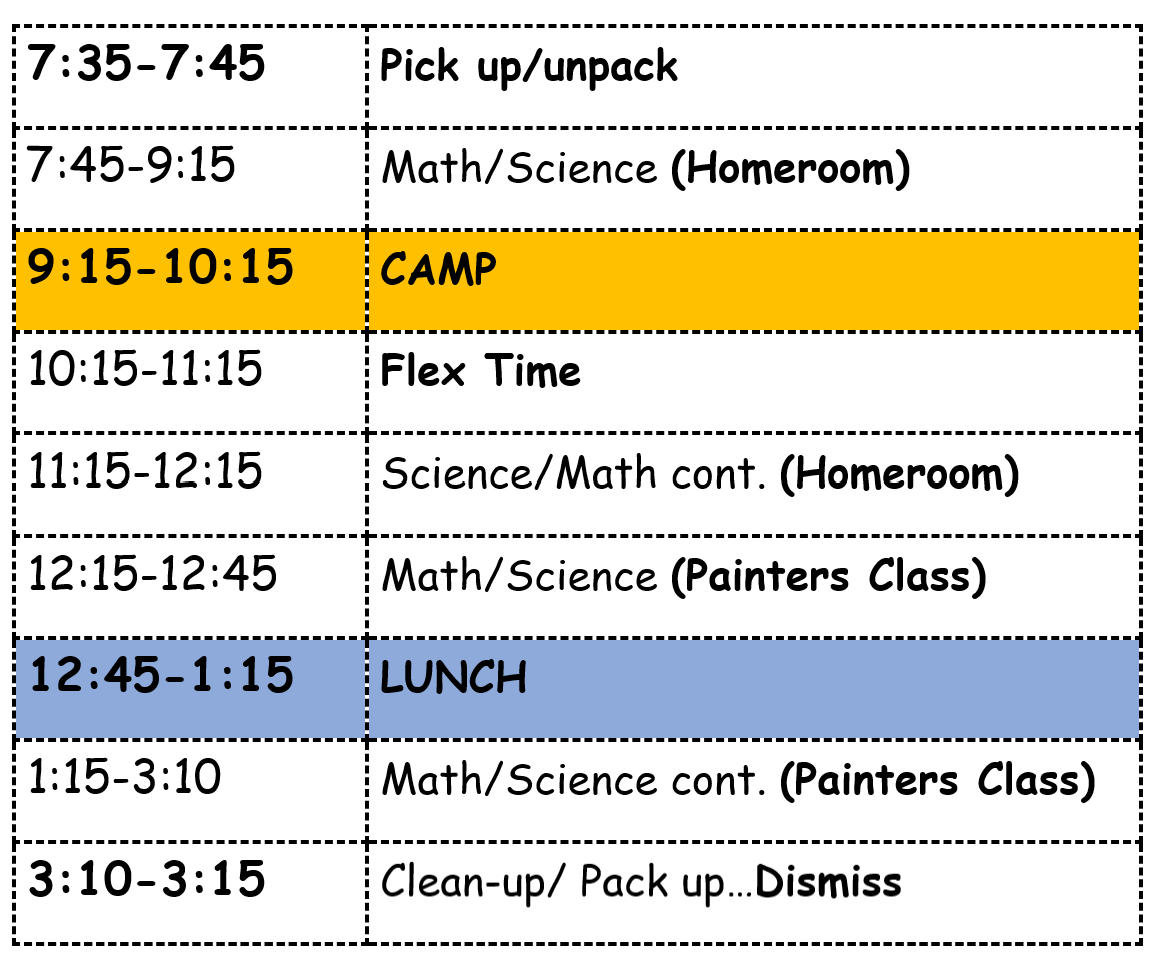Viewport: 1156px width, 960px height.
Task: Click the 11:15-12:15 time cell
Action: pos(190,484)
